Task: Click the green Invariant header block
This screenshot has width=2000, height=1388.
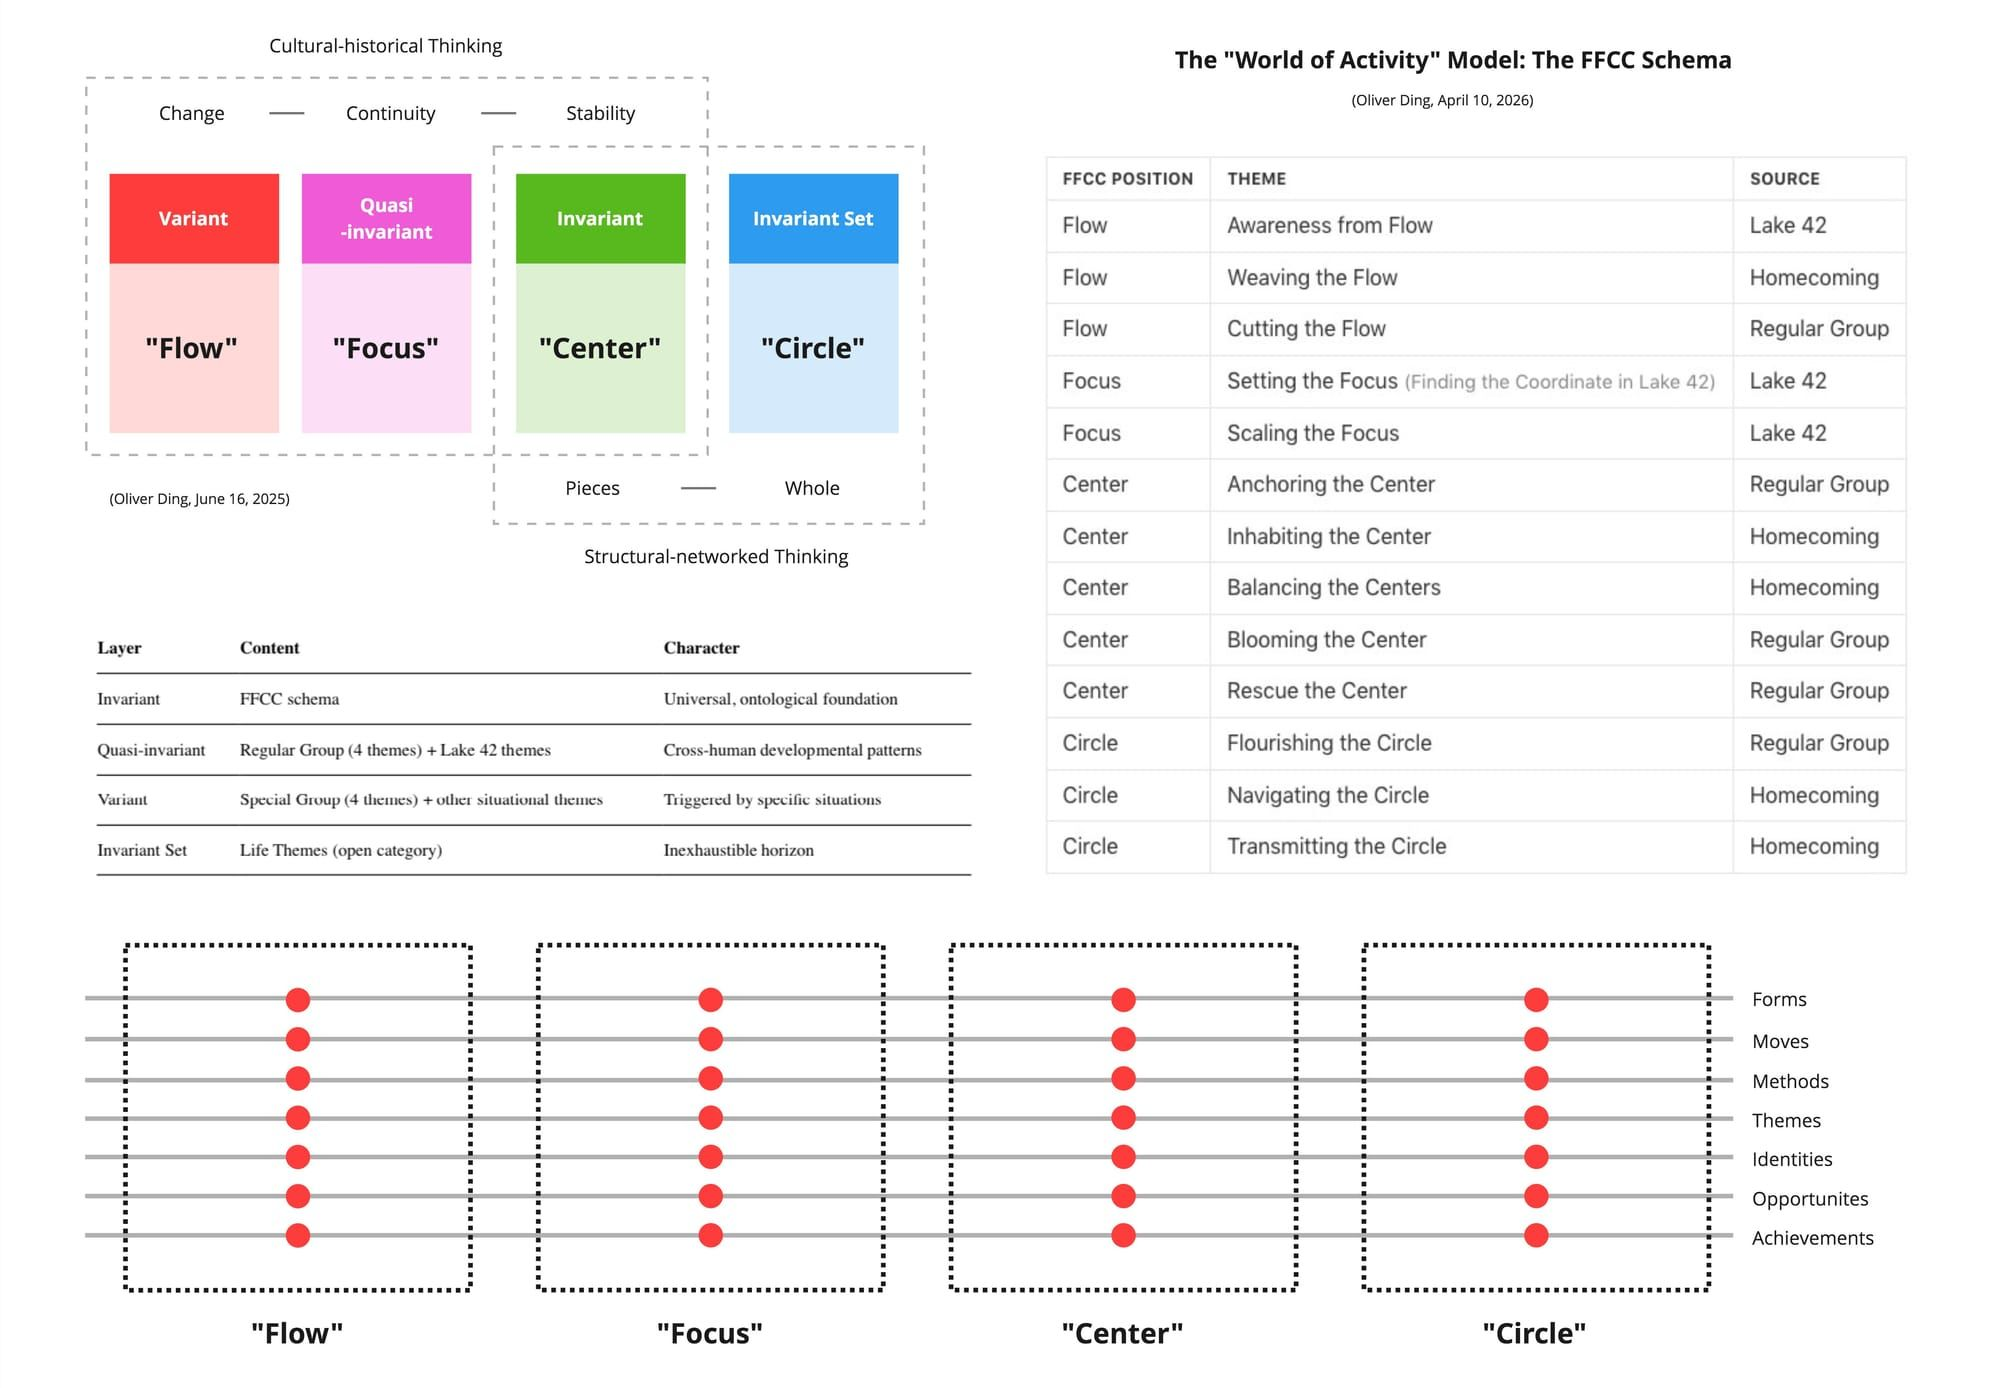Action: [600, 218]
